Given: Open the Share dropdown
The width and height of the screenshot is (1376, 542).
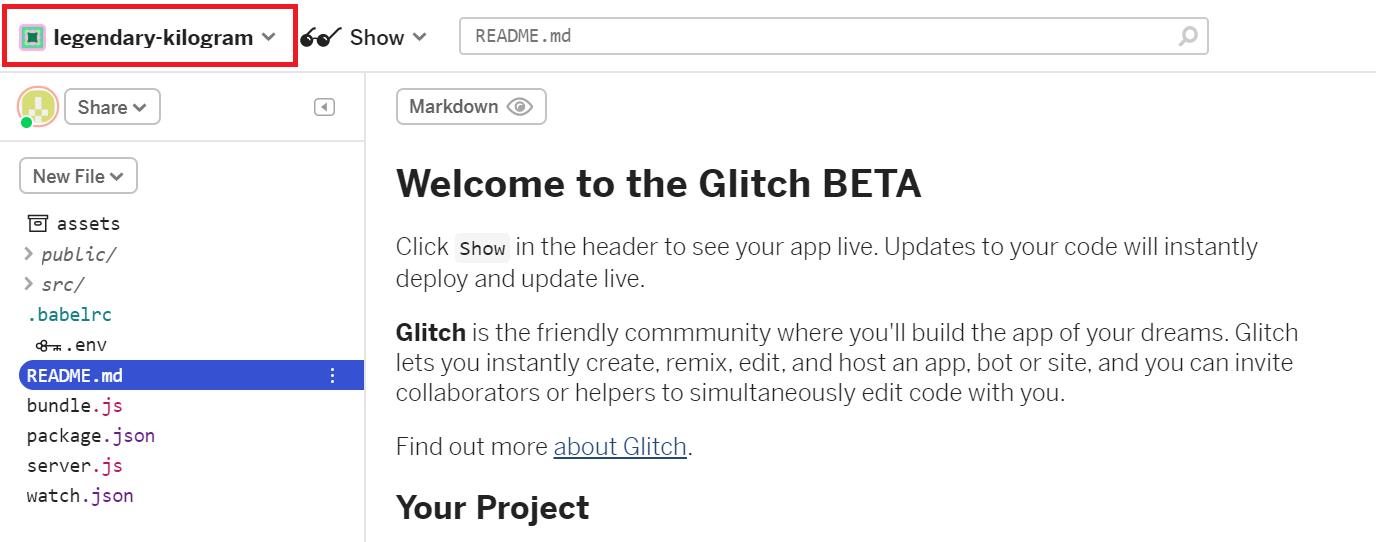Looking at the screenshot, I should coord(112,107).
